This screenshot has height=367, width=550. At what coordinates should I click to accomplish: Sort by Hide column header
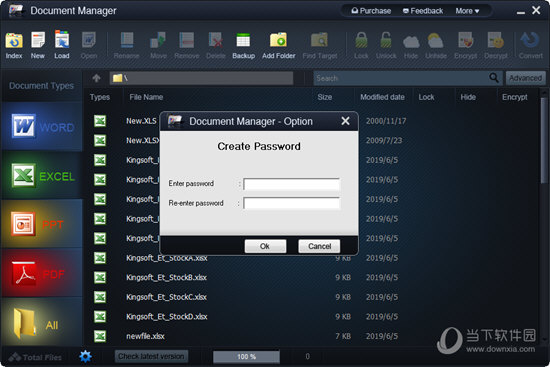[468, 97]
